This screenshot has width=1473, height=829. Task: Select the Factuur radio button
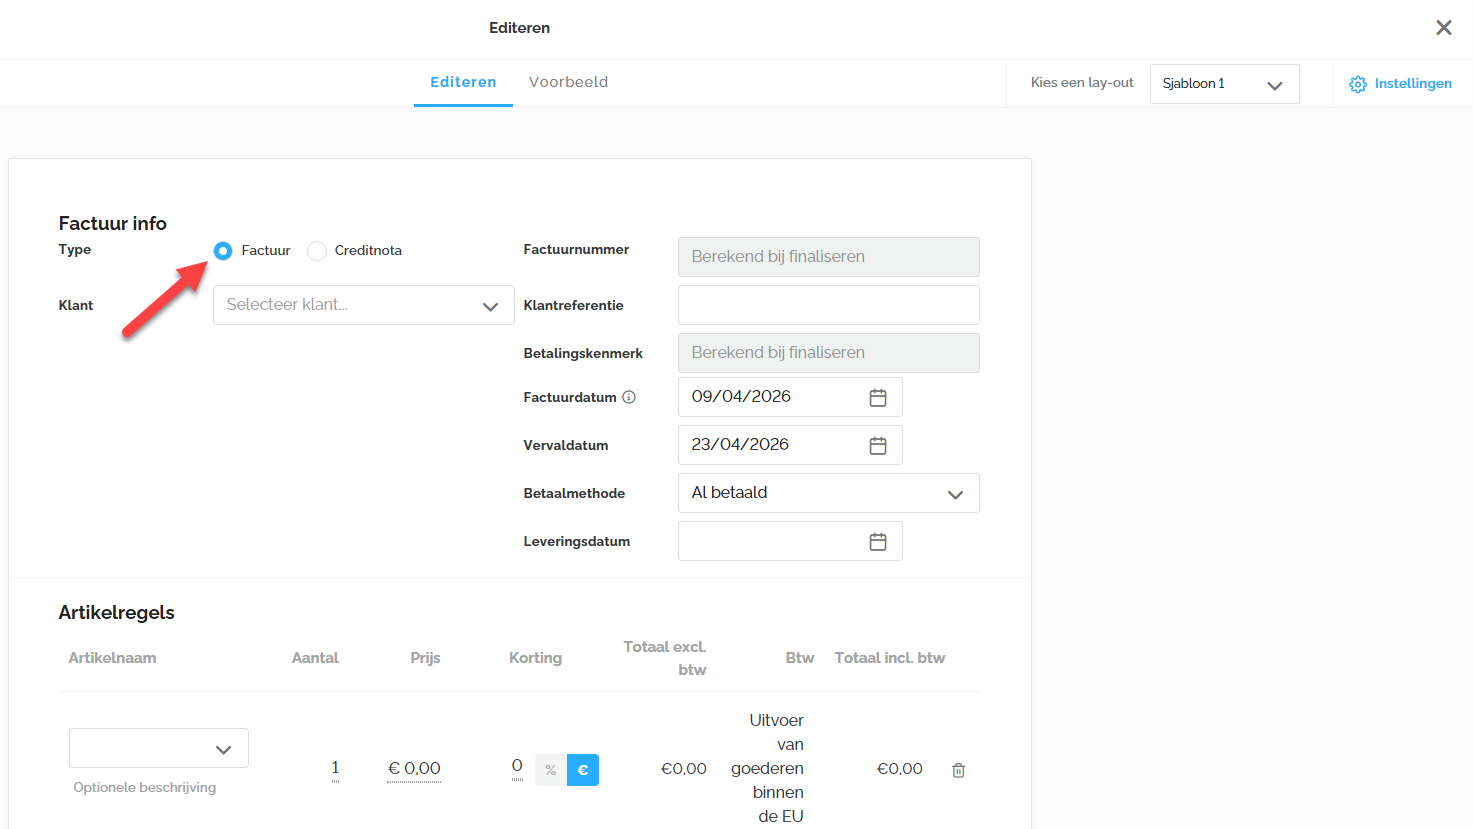tap(223, 250)
